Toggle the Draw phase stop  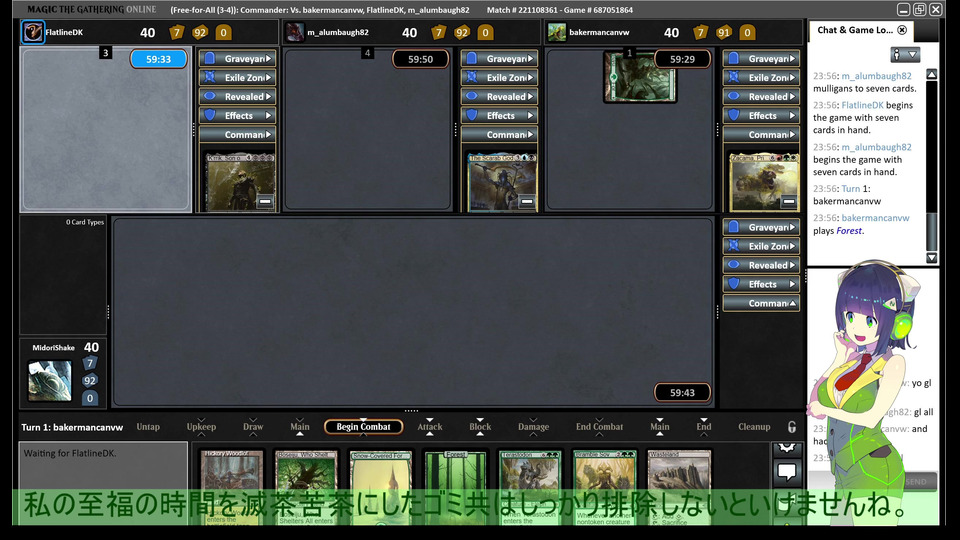coord(253,427)
